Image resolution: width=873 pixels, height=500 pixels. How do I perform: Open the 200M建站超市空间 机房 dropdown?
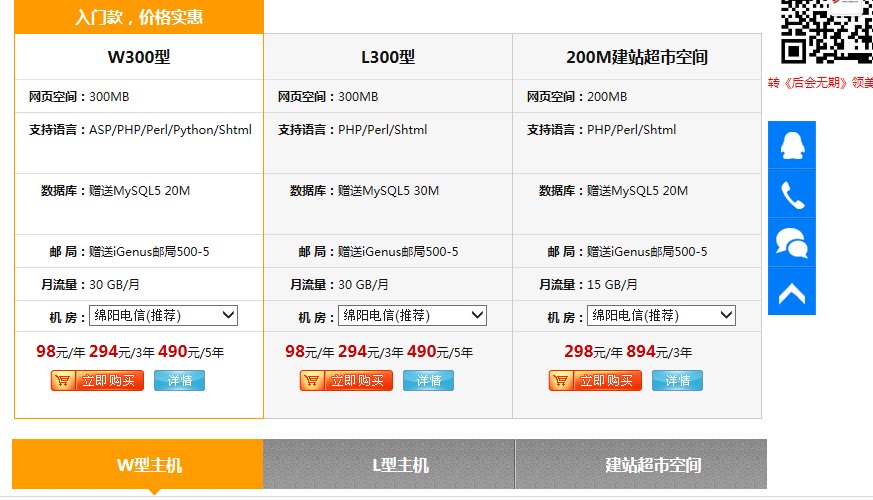(661, 316)
